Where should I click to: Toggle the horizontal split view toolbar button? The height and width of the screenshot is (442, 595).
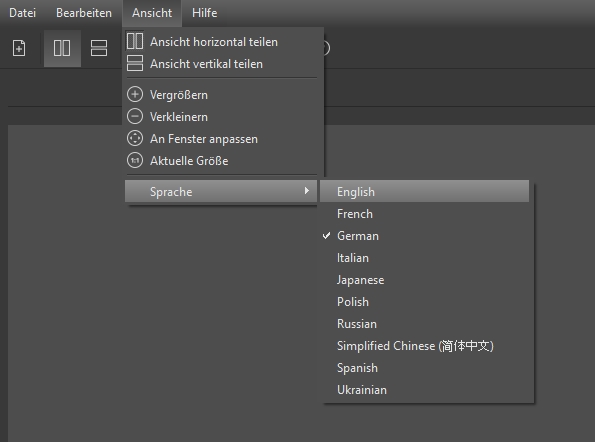(62, 48)
